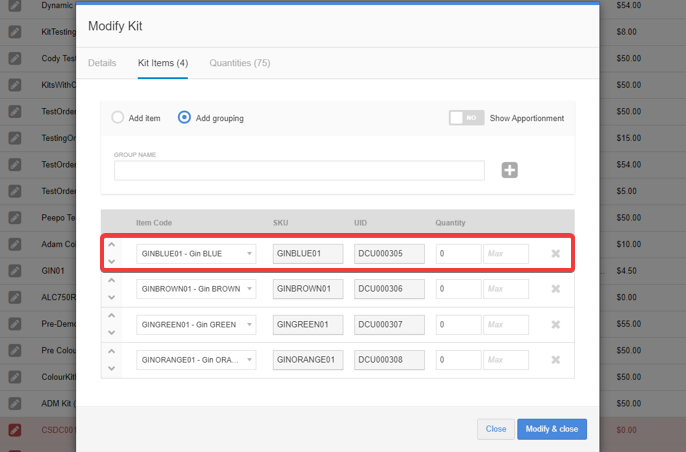This screenshot has height=452, width=686.
Task: Move GINGREEN01 row down with arrow
Action: [112, 333]
